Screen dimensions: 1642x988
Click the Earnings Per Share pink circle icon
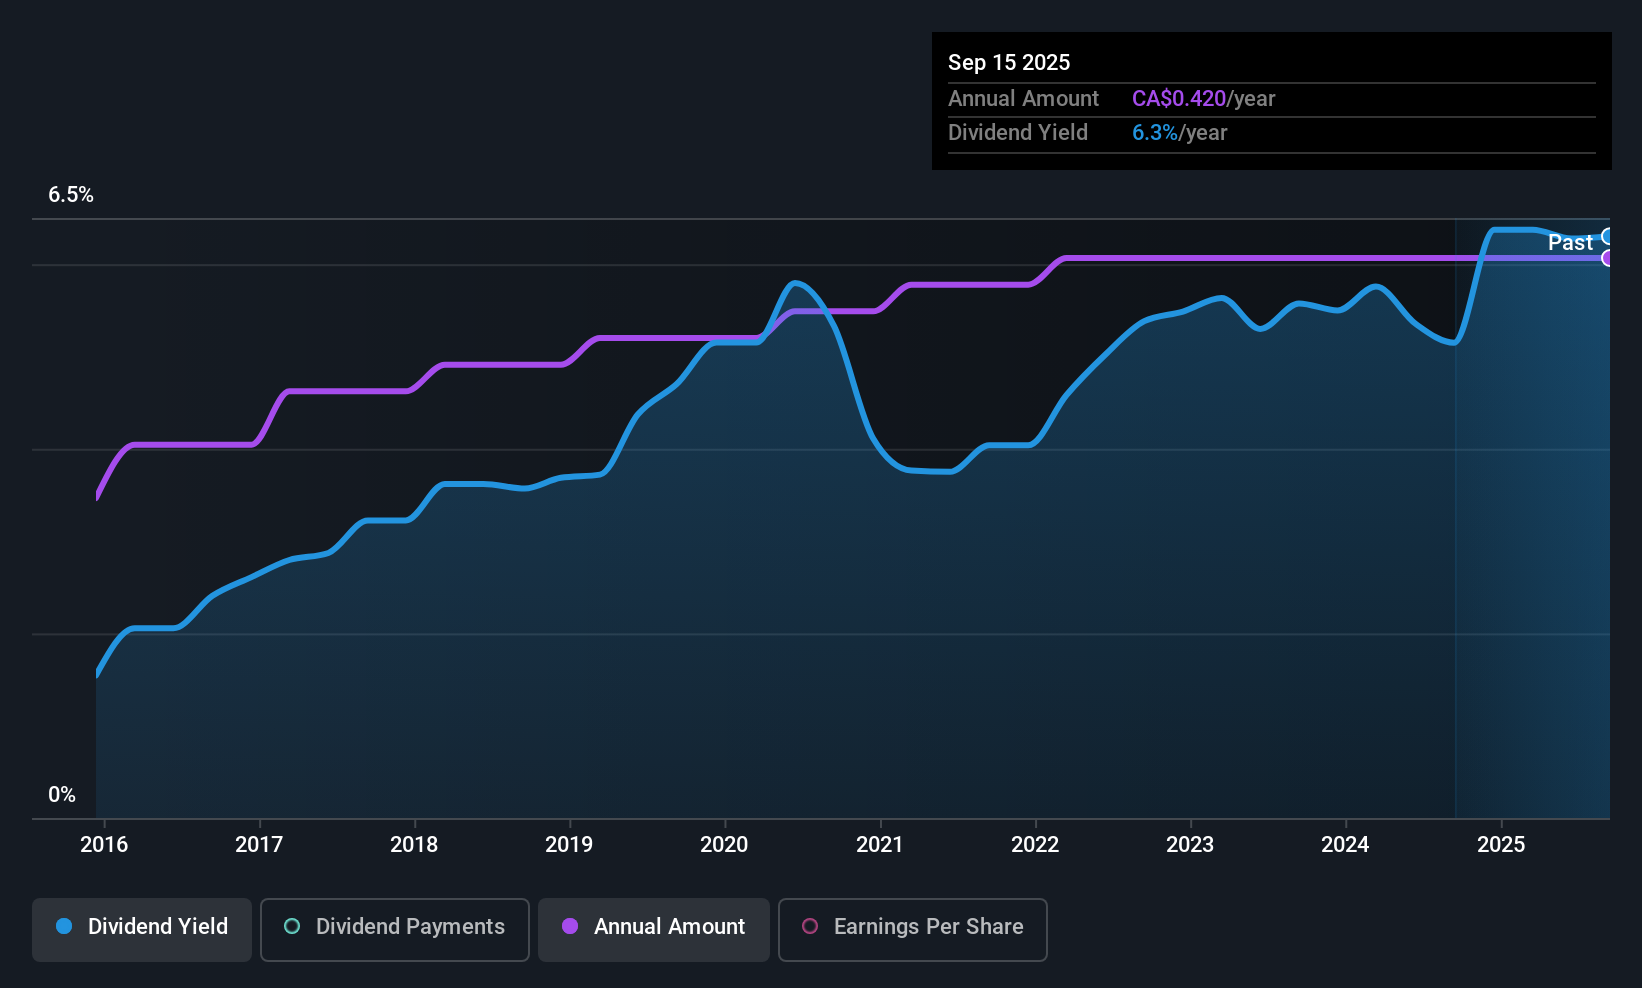(x=810, y=928)
